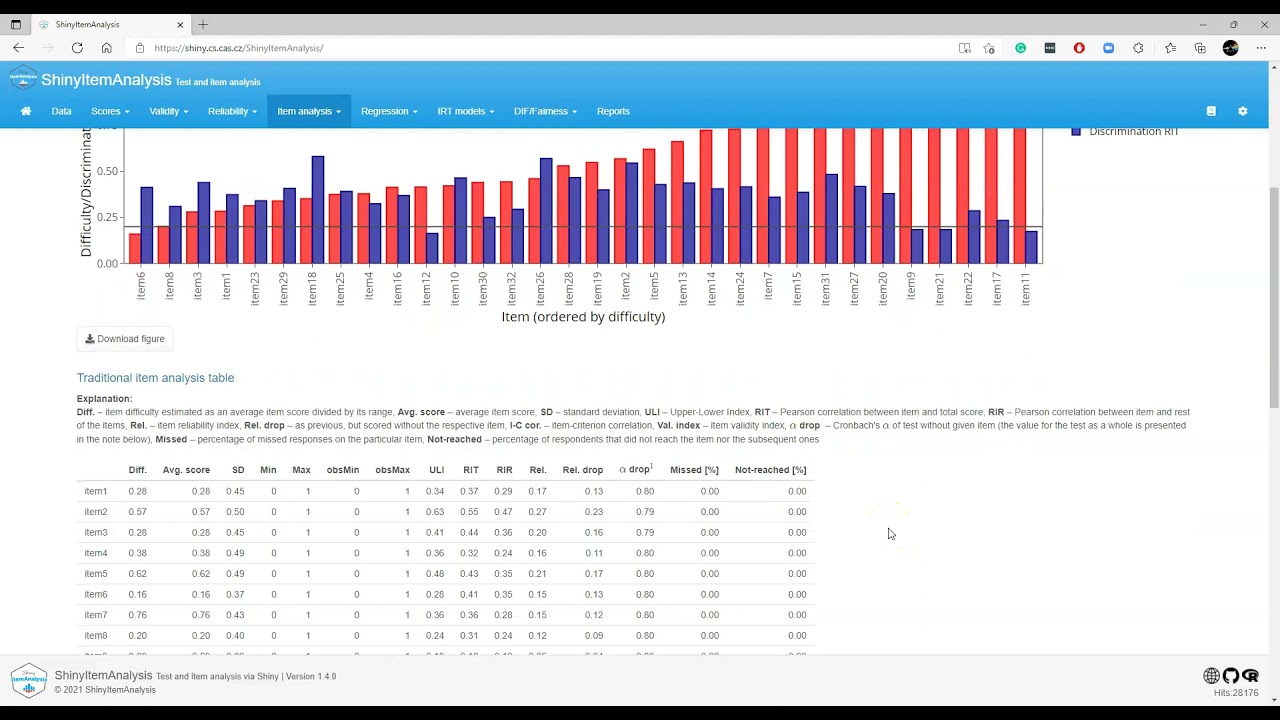
Task: Select the ShinyItemAnalysis browser tab
Action: coord(110,24)
